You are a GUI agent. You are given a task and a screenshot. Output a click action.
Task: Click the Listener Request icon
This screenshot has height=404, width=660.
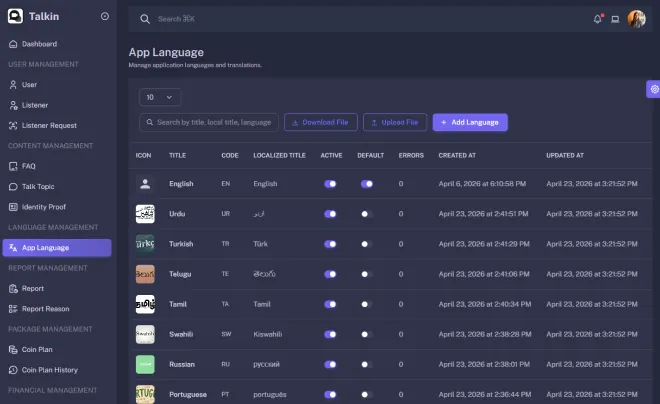pos(13,125)
